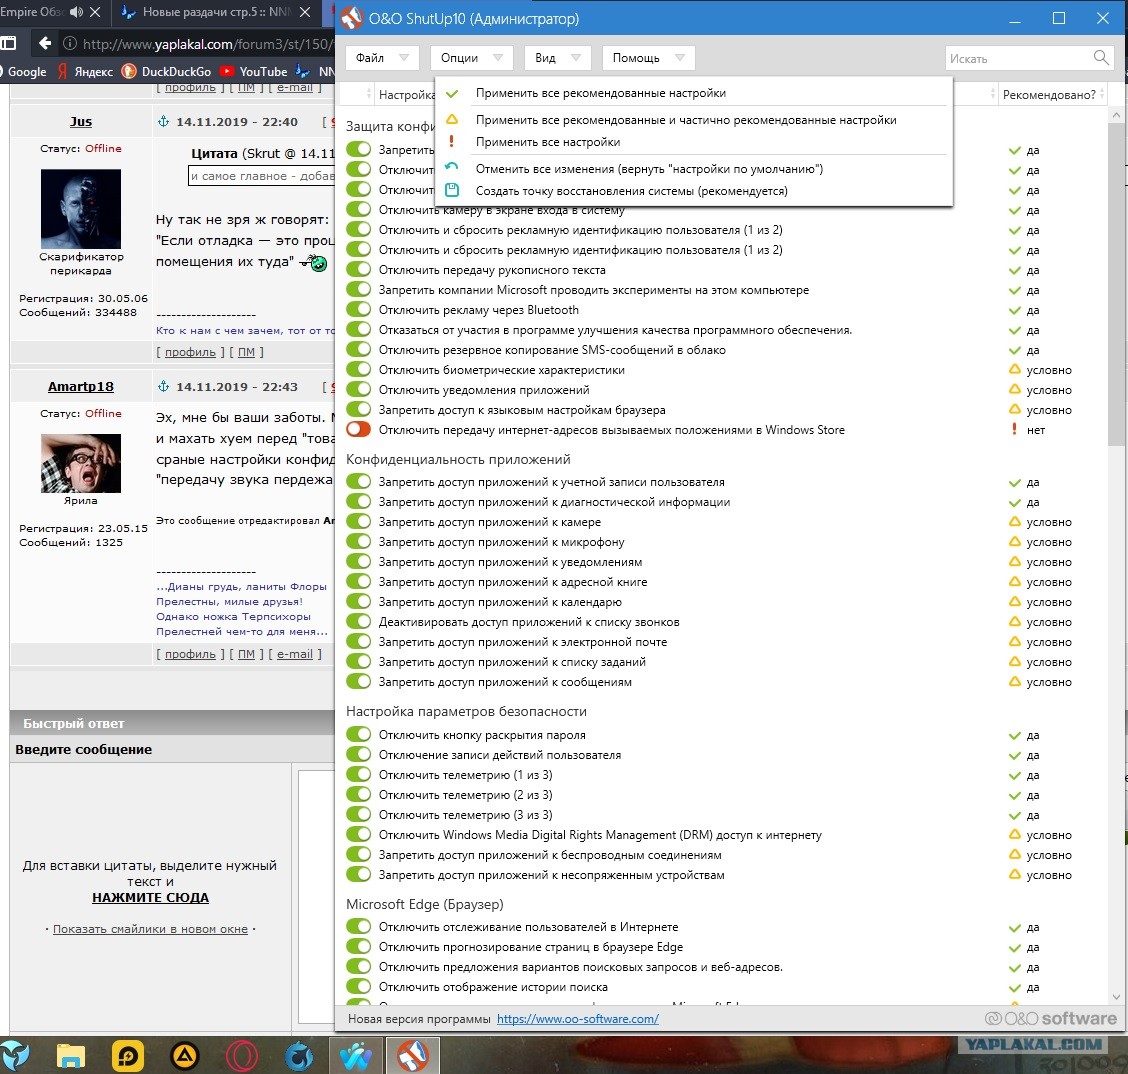Screen dimensions: 1128x1074
Task: Toggle biometric characteristics setting
Action: pyautogui.click(x=358, y=370)
